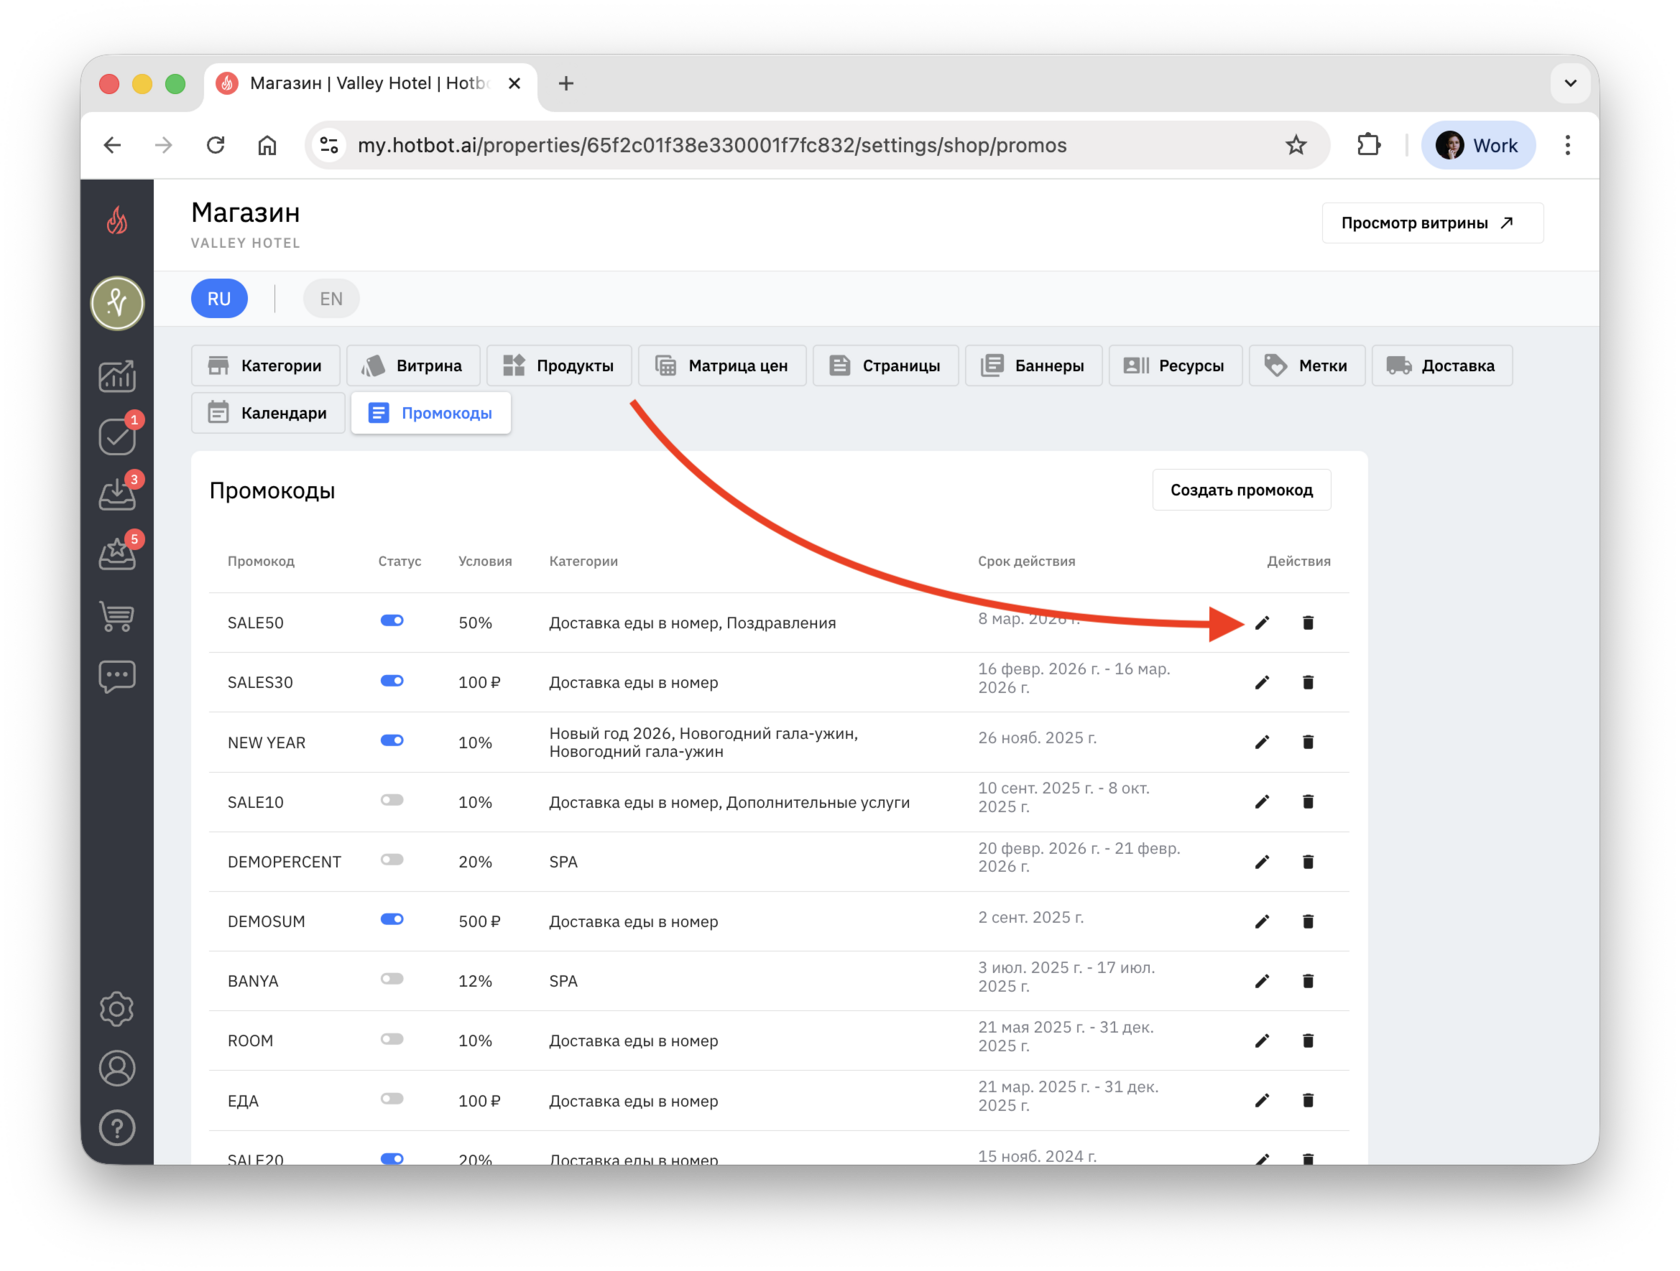Viewport: 1680px width, 1271px height.
Task: Open the reviews star inbox sidebar icon
Action: click(x=117, y=554)
